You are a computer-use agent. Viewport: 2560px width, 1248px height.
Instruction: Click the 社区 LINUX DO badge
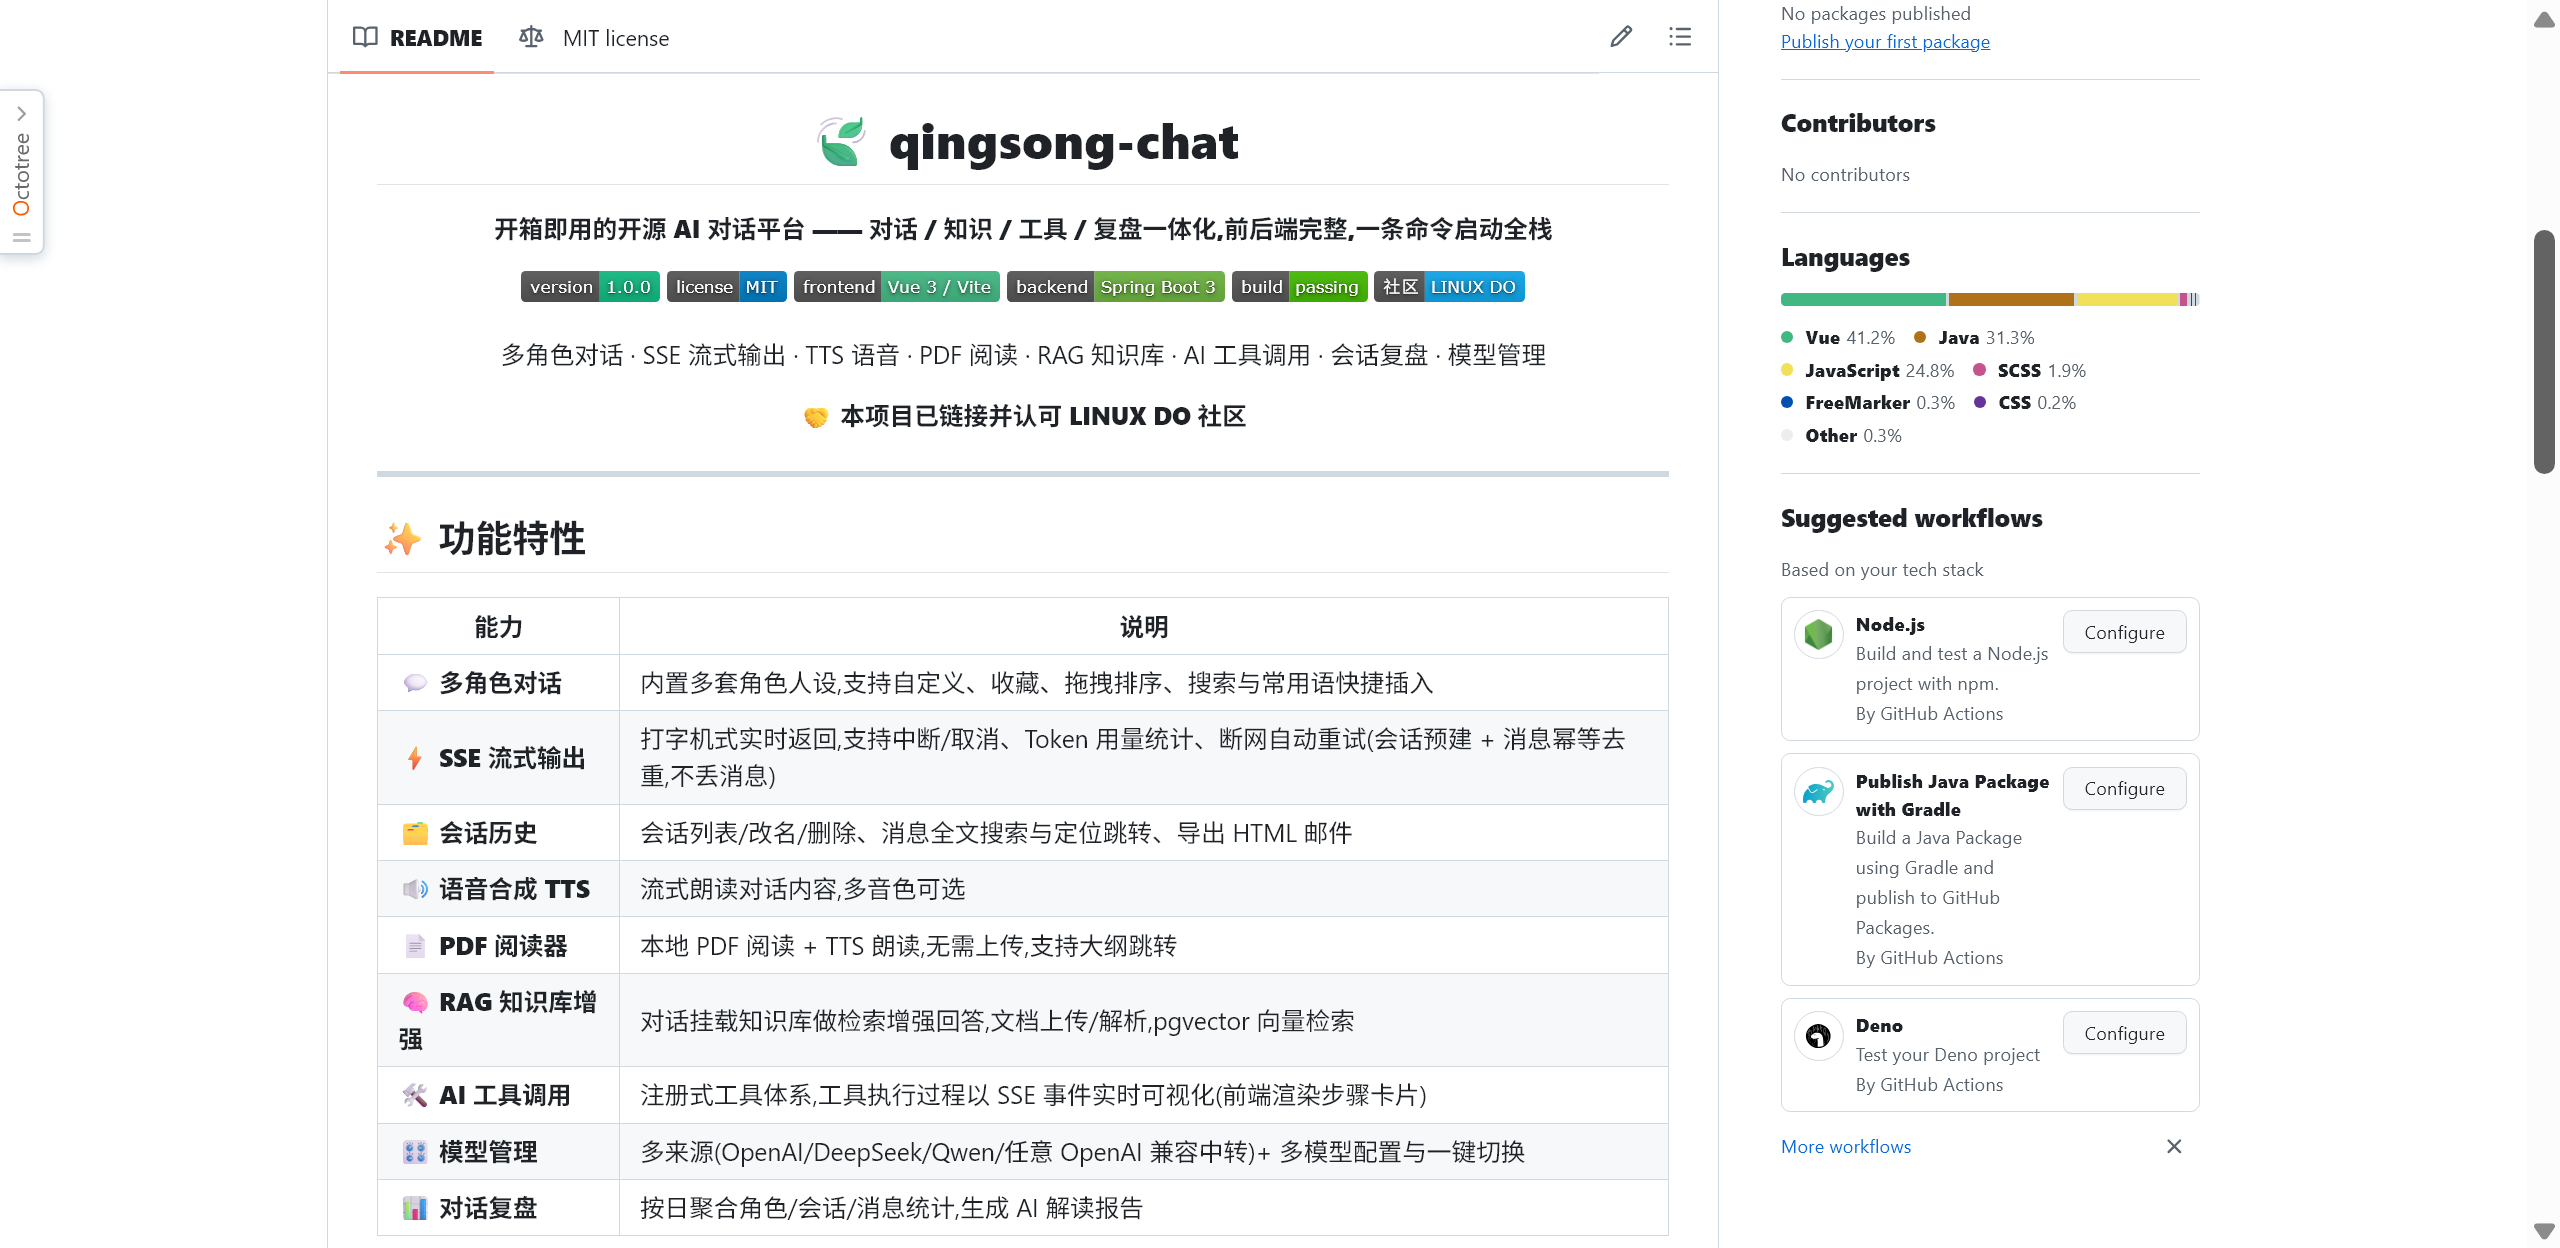(1449, 287)
